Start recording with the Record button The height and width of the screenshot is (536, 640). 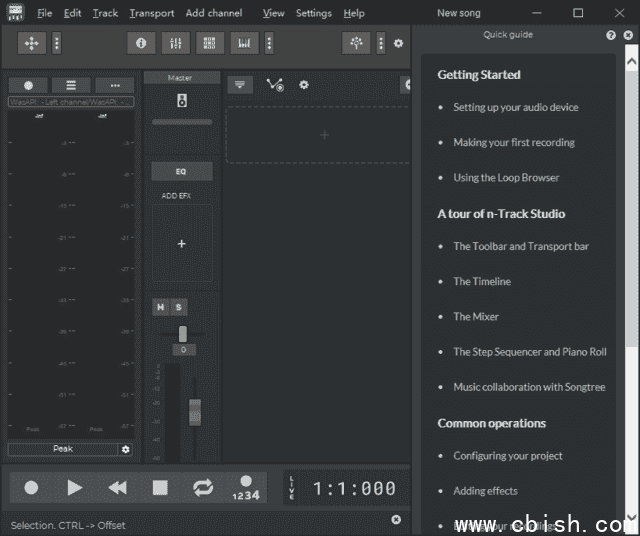pos(31,487)
